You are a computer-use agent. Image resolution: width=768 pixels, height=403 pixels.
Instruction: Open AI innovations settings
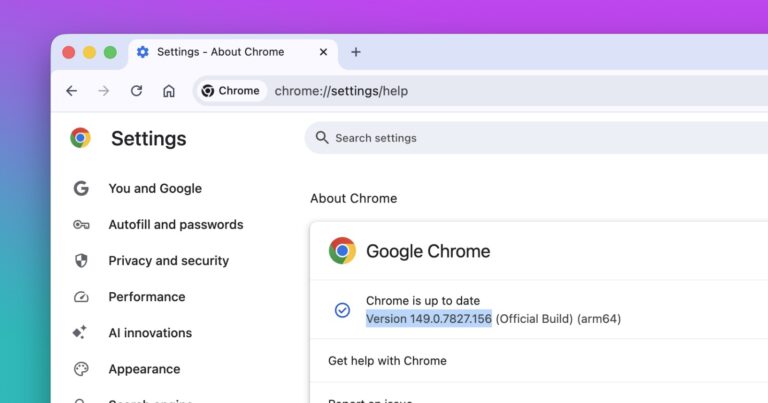coord(150,333)
